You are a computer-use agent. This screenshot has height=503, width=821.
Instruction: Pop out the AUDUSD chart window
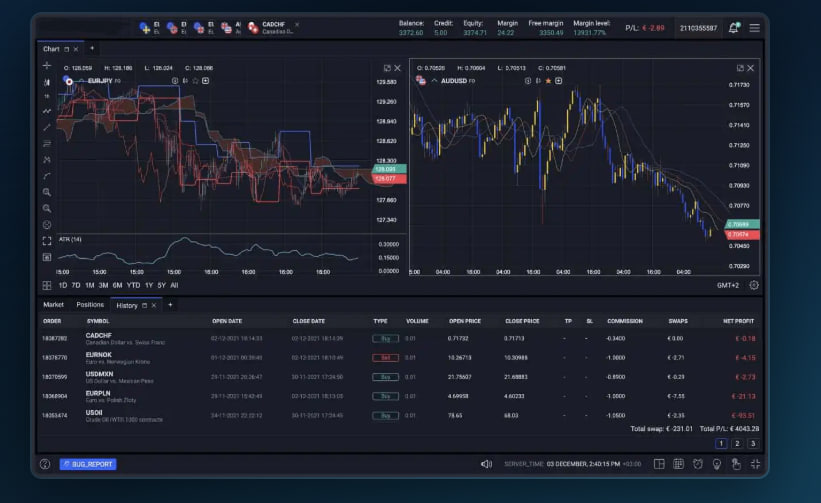pyautogui.click(x=740, y=68)
